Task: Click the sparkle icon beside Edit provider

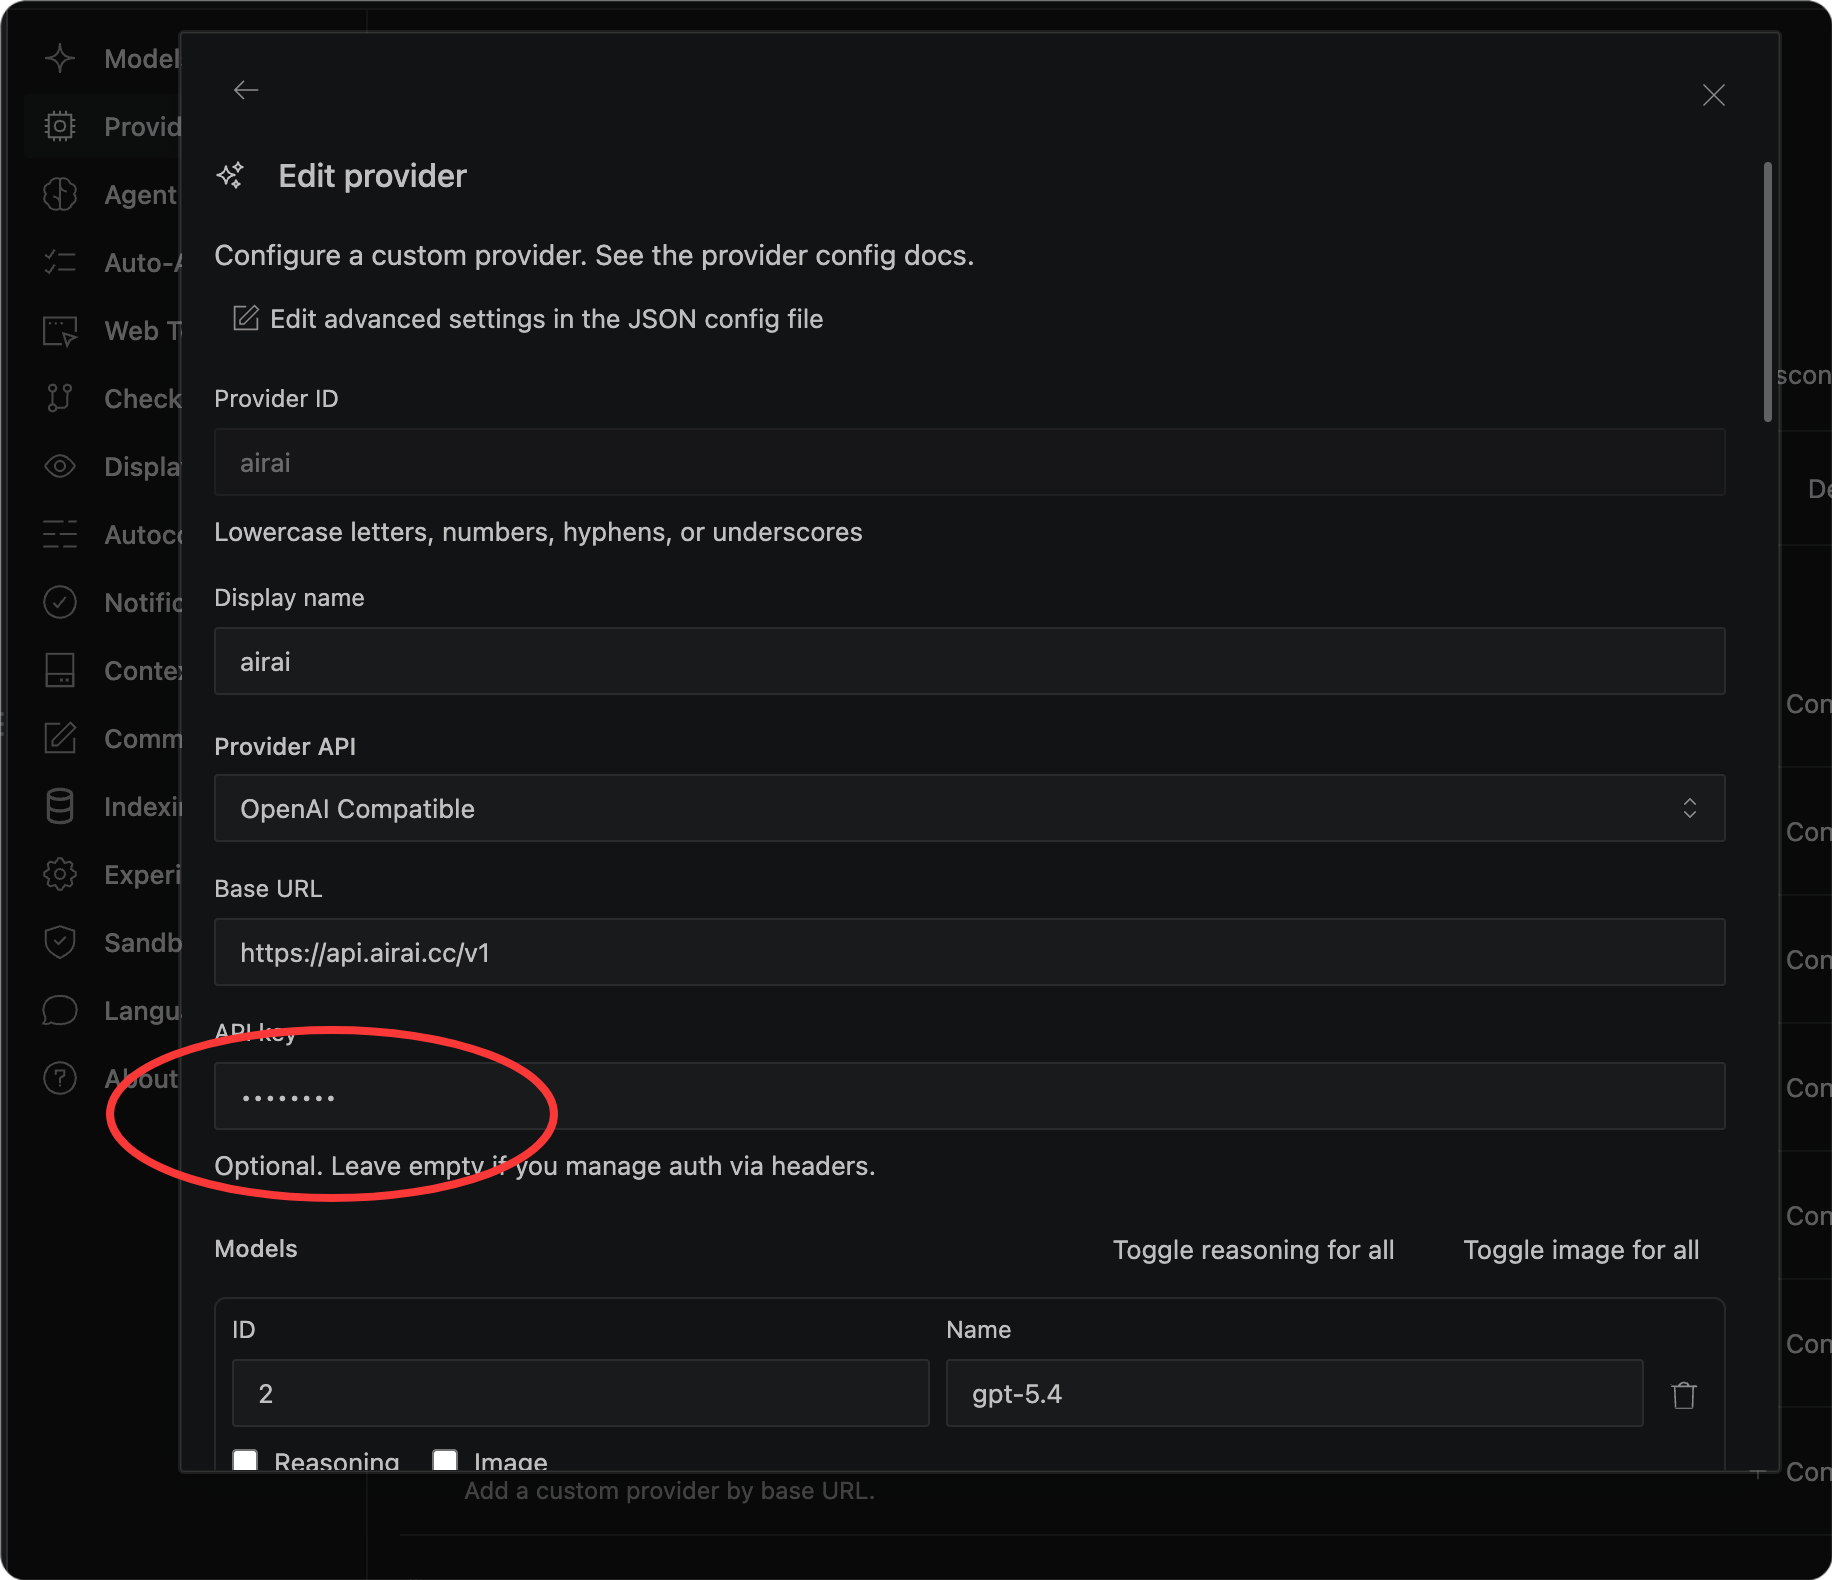Action: pyautogui.click(x=231, y=176)
